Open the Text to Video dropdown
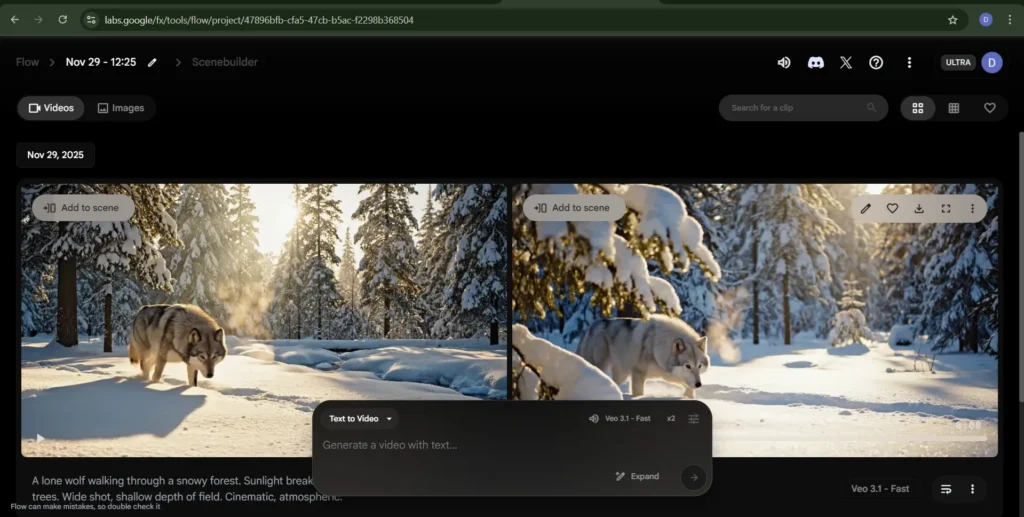 pos(361,418)
